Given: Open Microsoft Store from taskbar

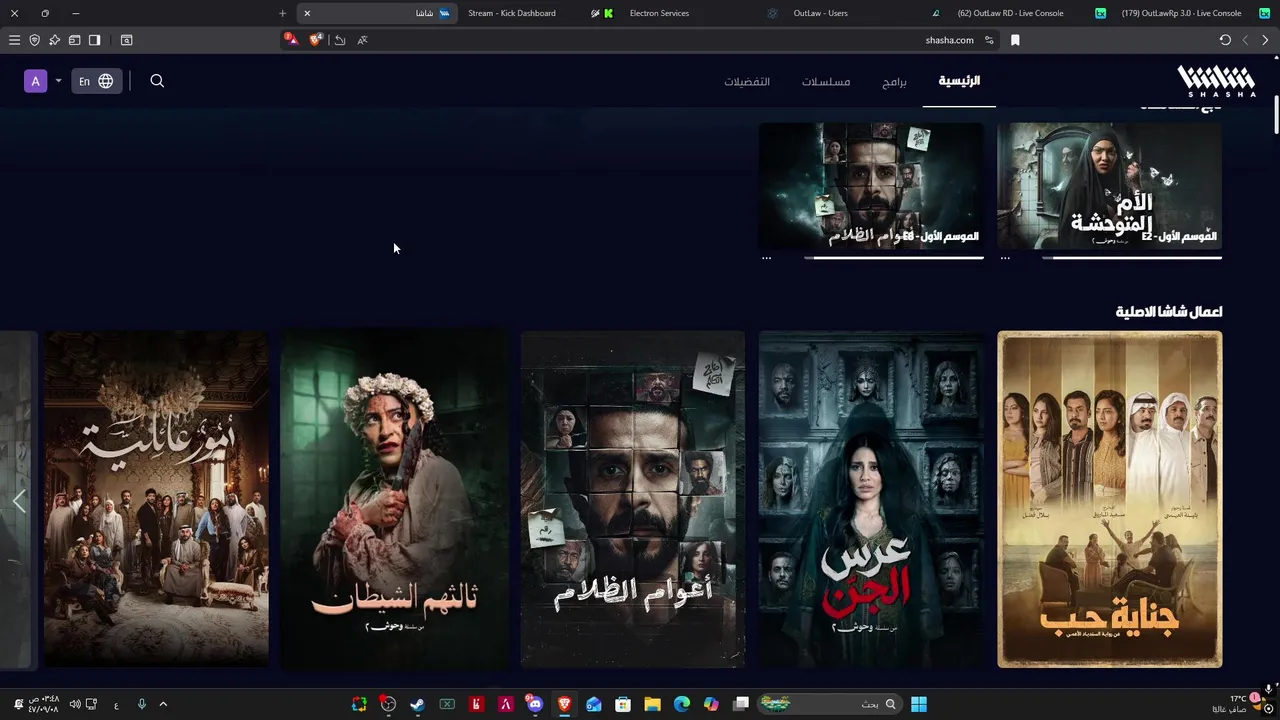Looking at the screenshot, I should coord(623,704).
